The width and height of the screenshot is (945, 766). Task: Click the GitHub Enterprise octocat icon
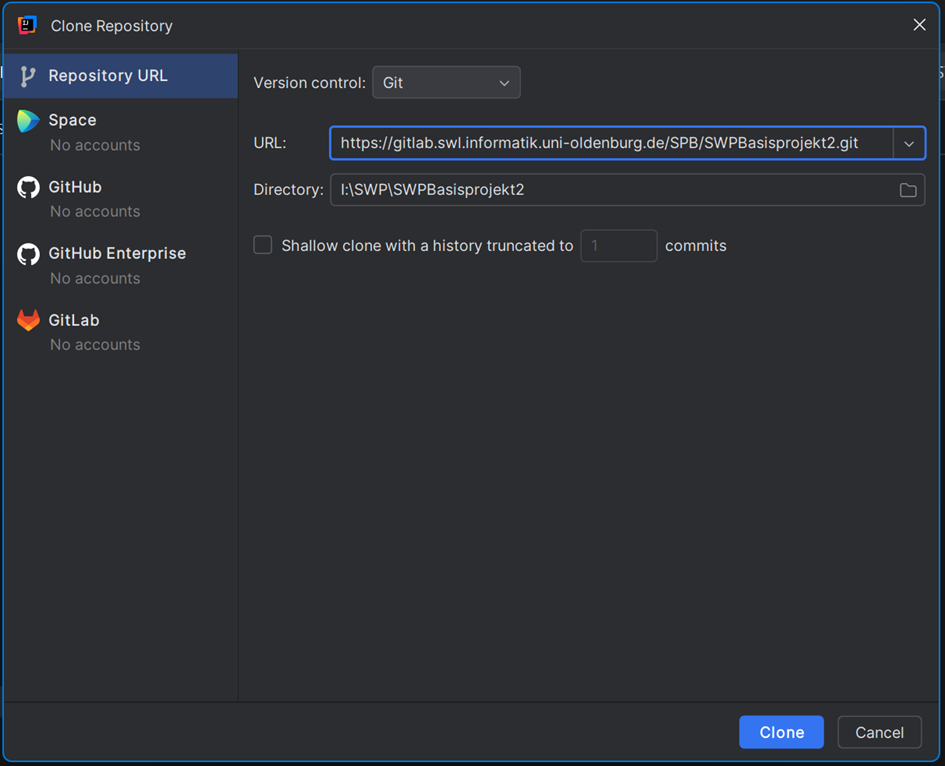29,254
